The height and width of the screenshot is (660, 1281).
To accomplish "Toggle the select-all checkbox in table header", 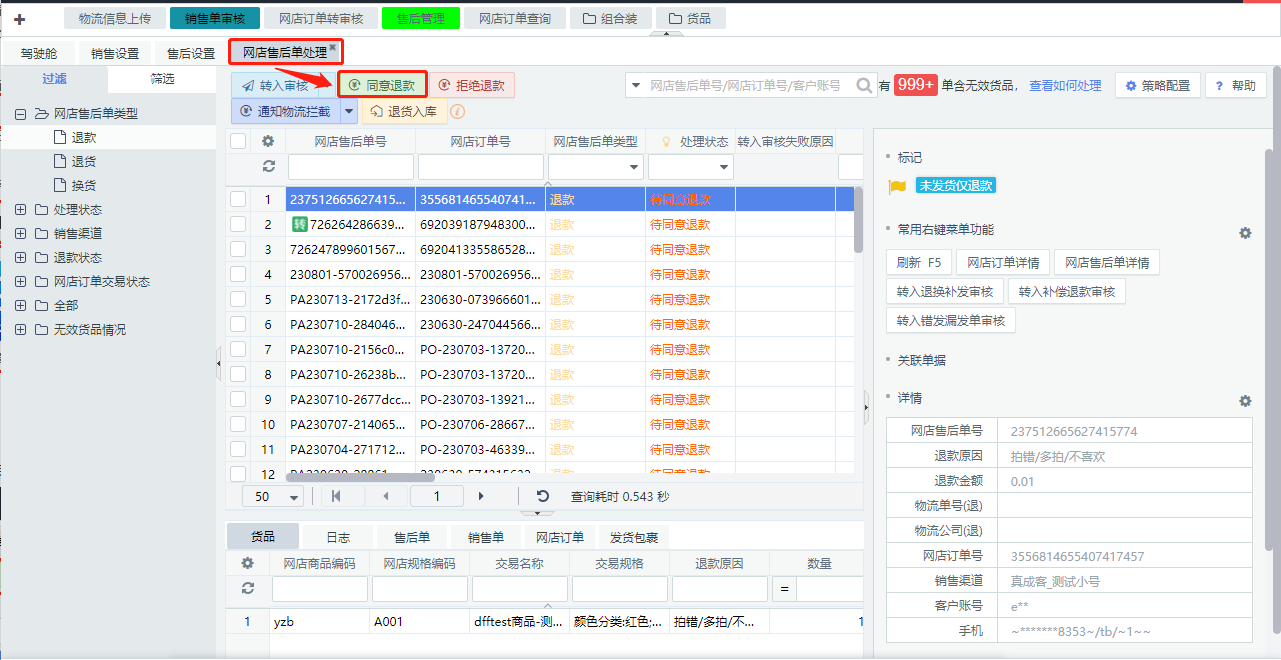I will point(238,141).
